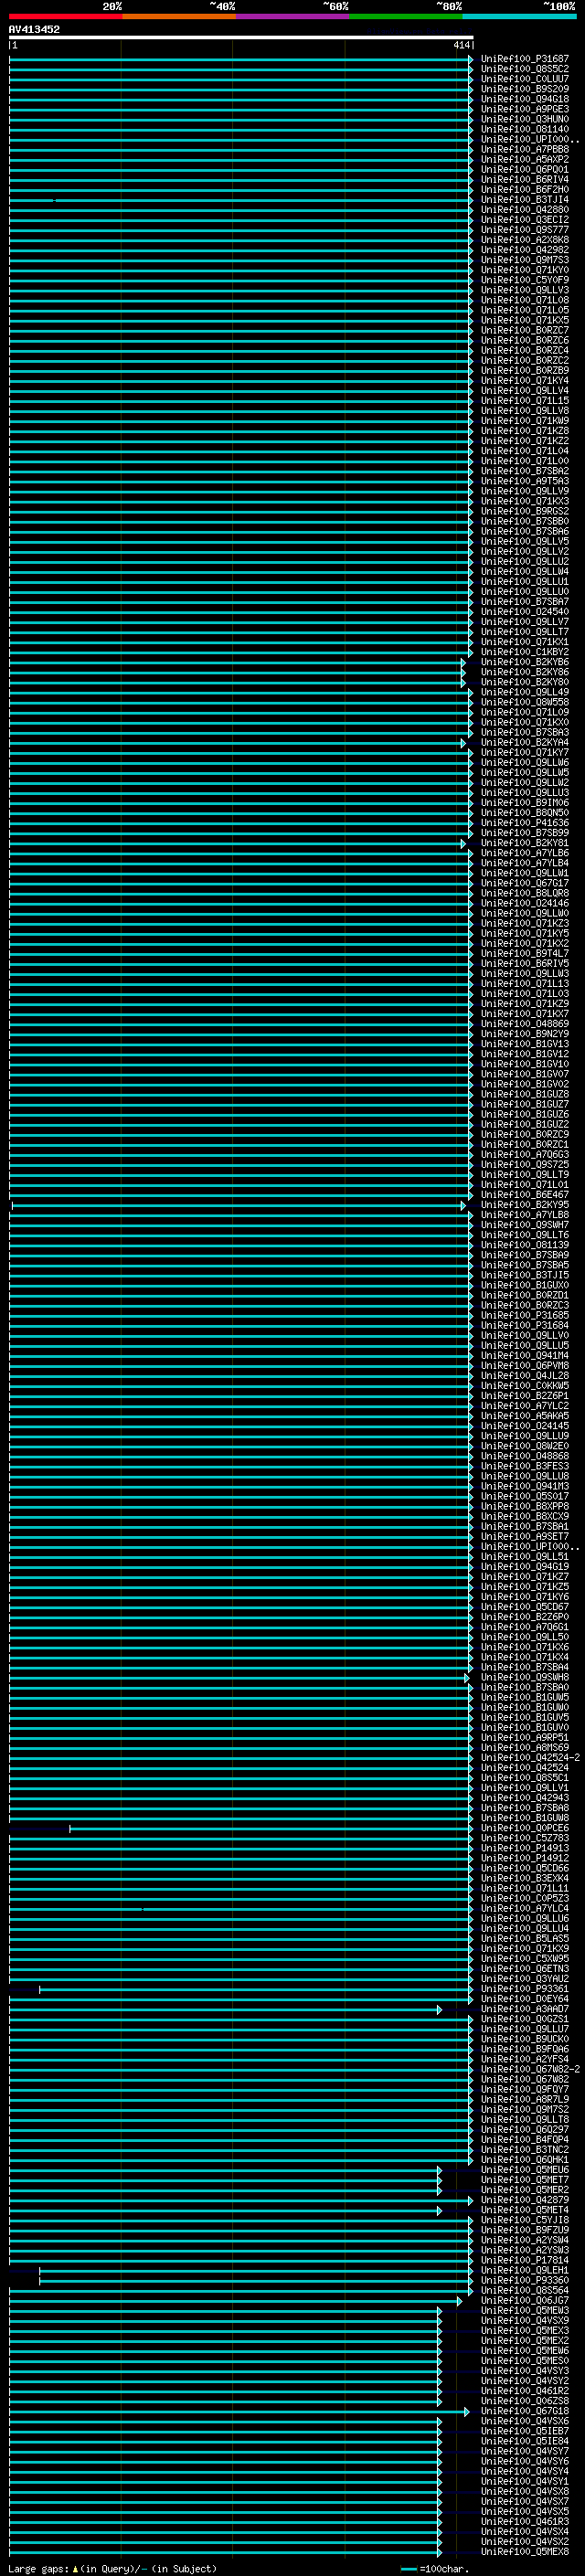Open hit UniRef100_A7Q6G3

pyautogui.click(x=524, y=1155)
